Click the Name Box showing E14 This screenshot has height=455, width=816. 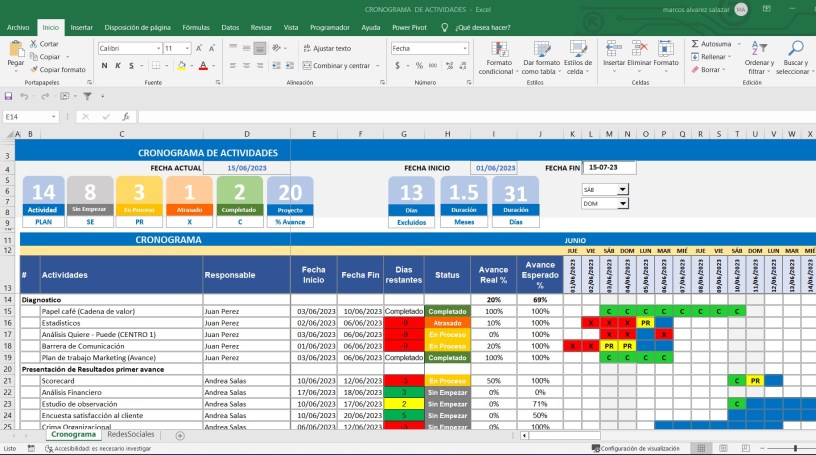point(30,117)
